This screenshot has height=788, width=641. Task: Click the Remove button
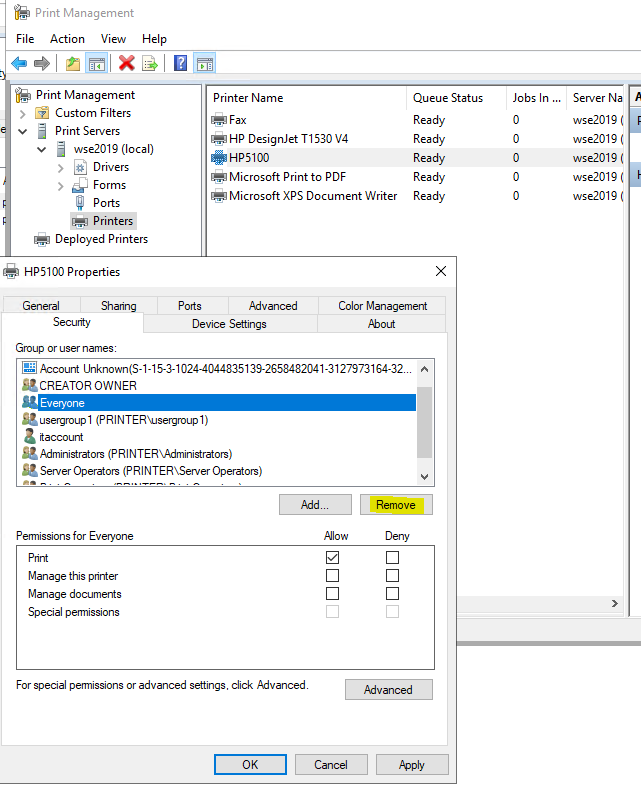click(396, 505)
